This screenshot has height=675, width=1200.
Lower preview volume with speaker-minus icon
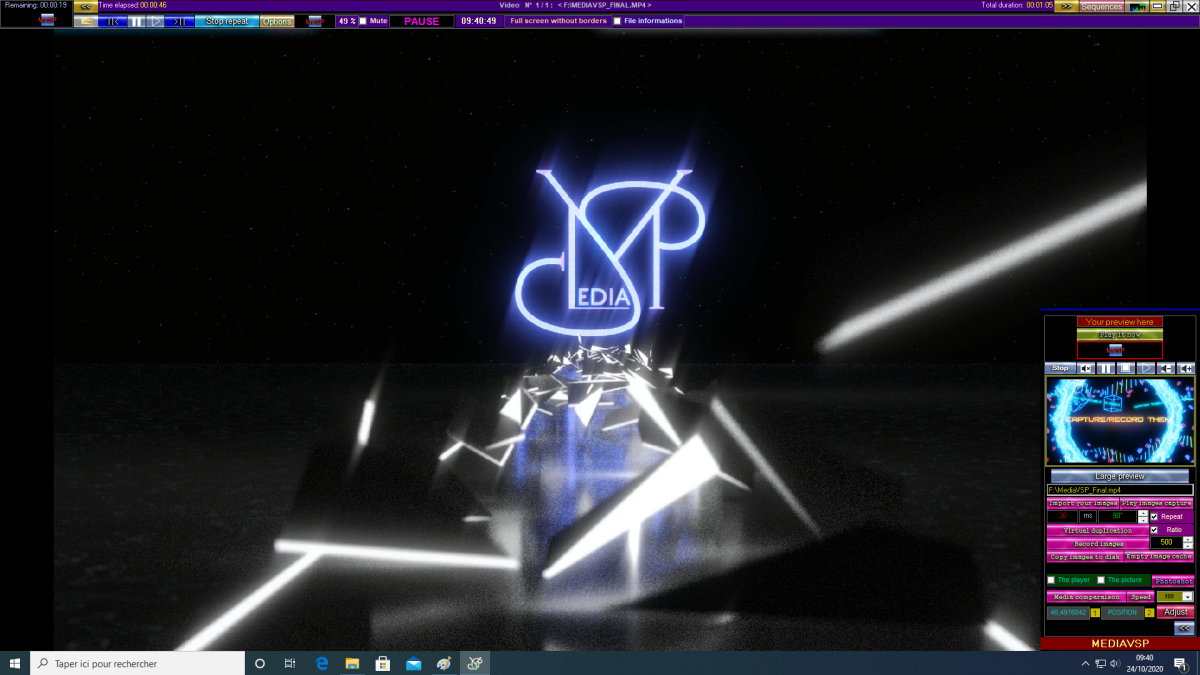(1166, 368)
